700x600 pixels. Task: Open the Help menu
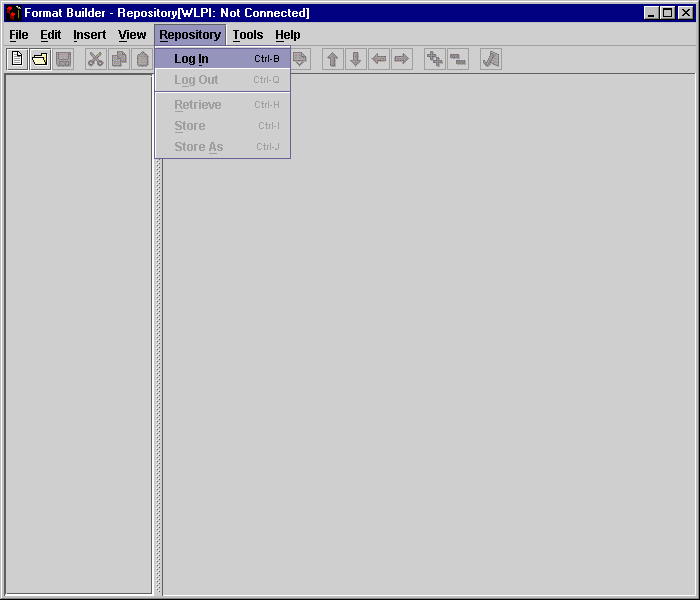[288, 35]
